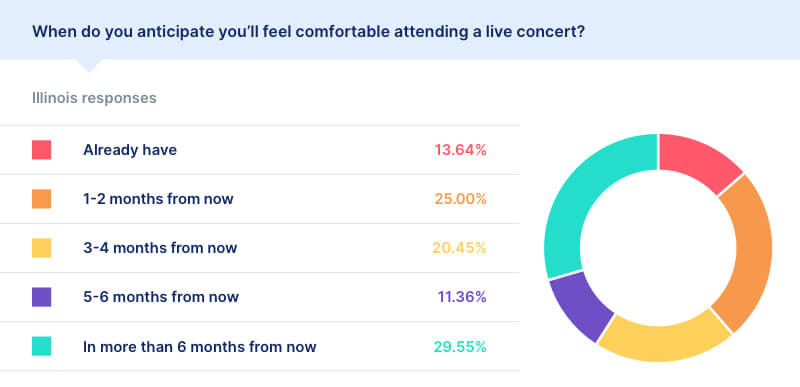Click the 3-4 months from now label
The width and height of the screenshot is (800, 387).
pos(160,248)
